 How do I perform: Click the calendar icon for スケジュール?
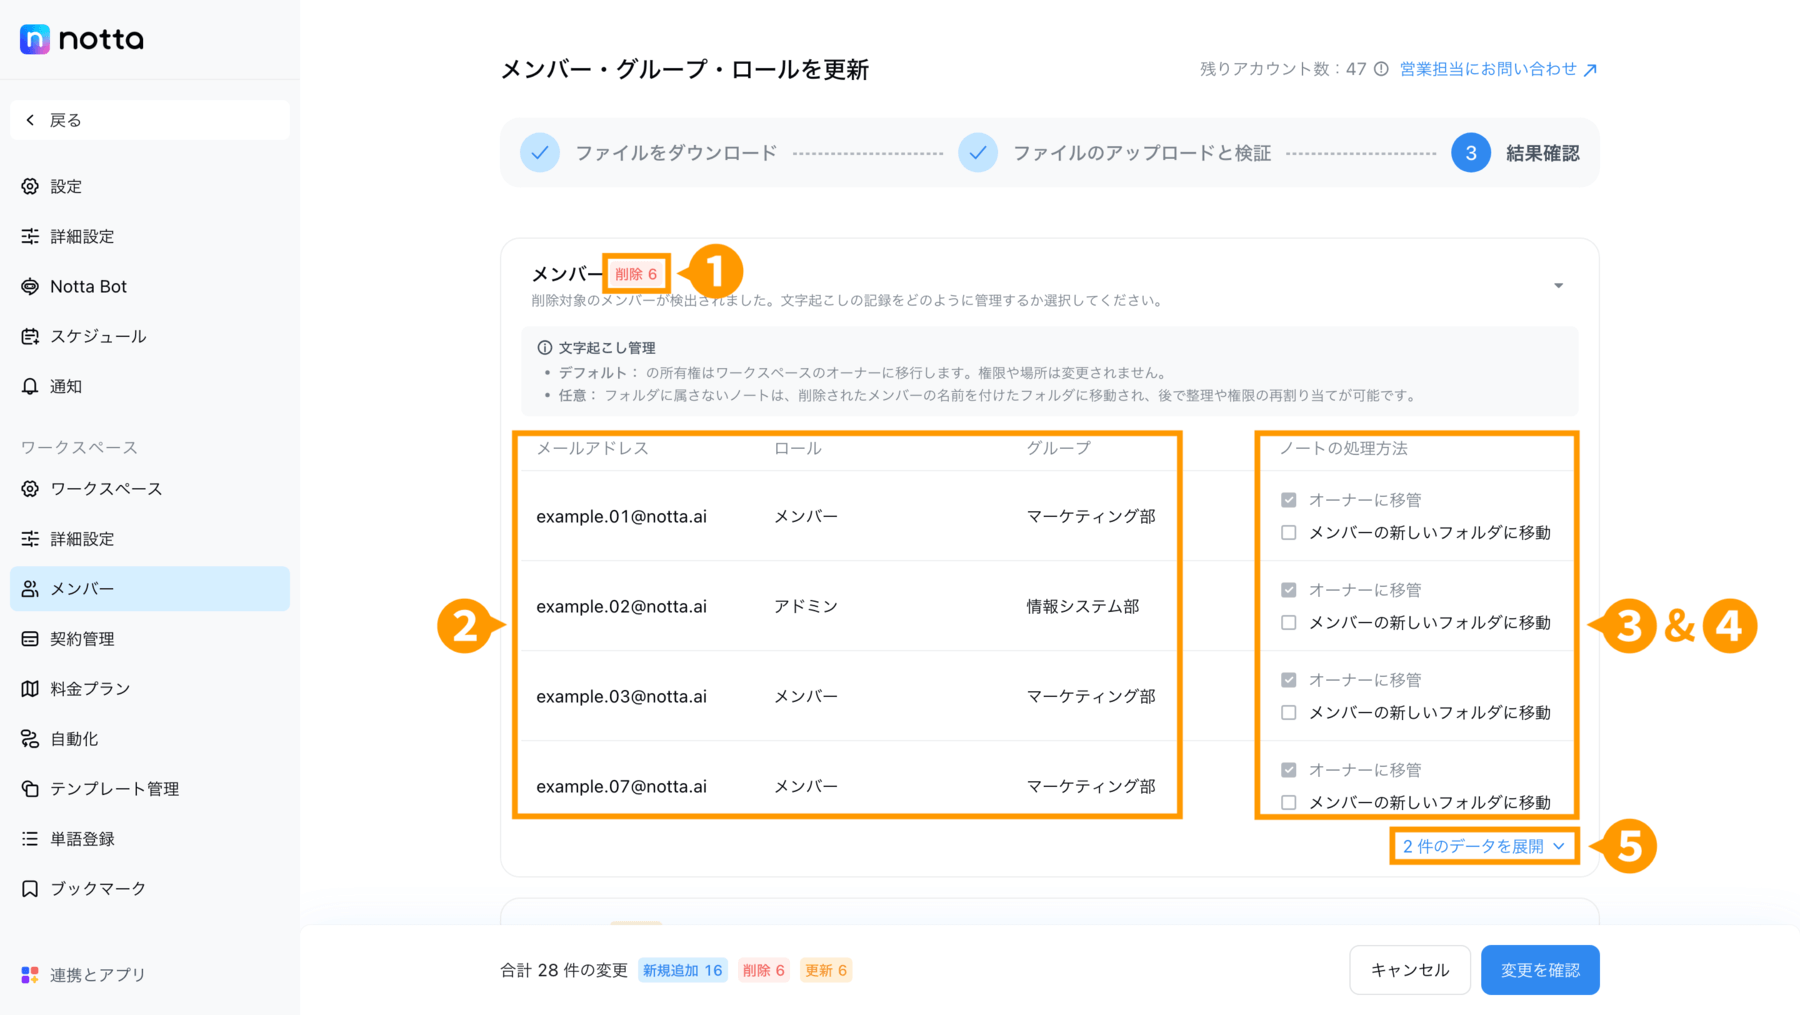pyautogui.click(x=30, y=336)
